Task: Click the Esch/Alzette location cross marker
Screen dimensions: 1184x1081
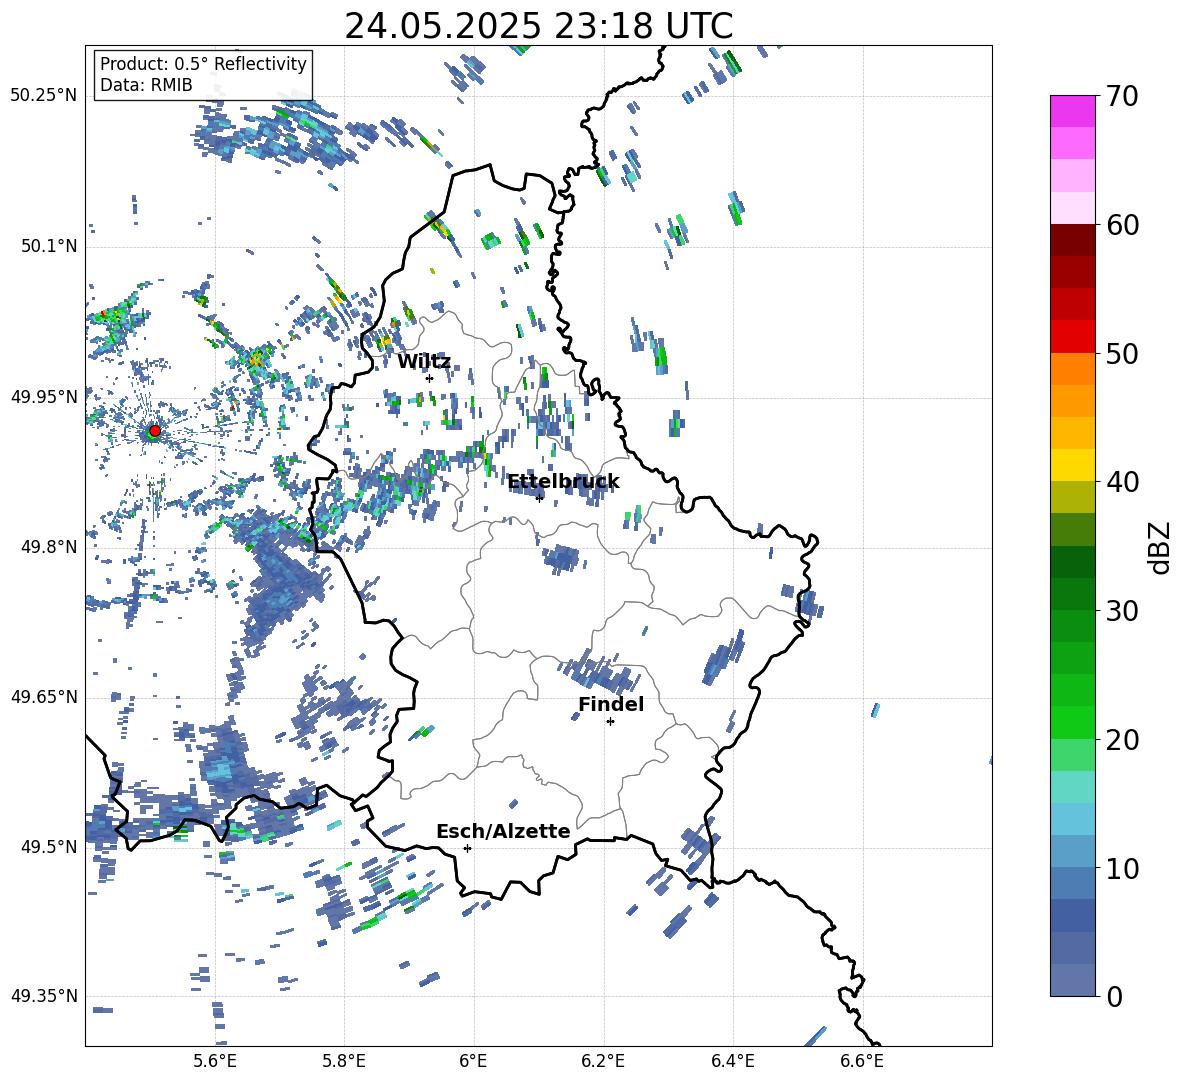Action: pyautogui.click(x=467, y=848)
